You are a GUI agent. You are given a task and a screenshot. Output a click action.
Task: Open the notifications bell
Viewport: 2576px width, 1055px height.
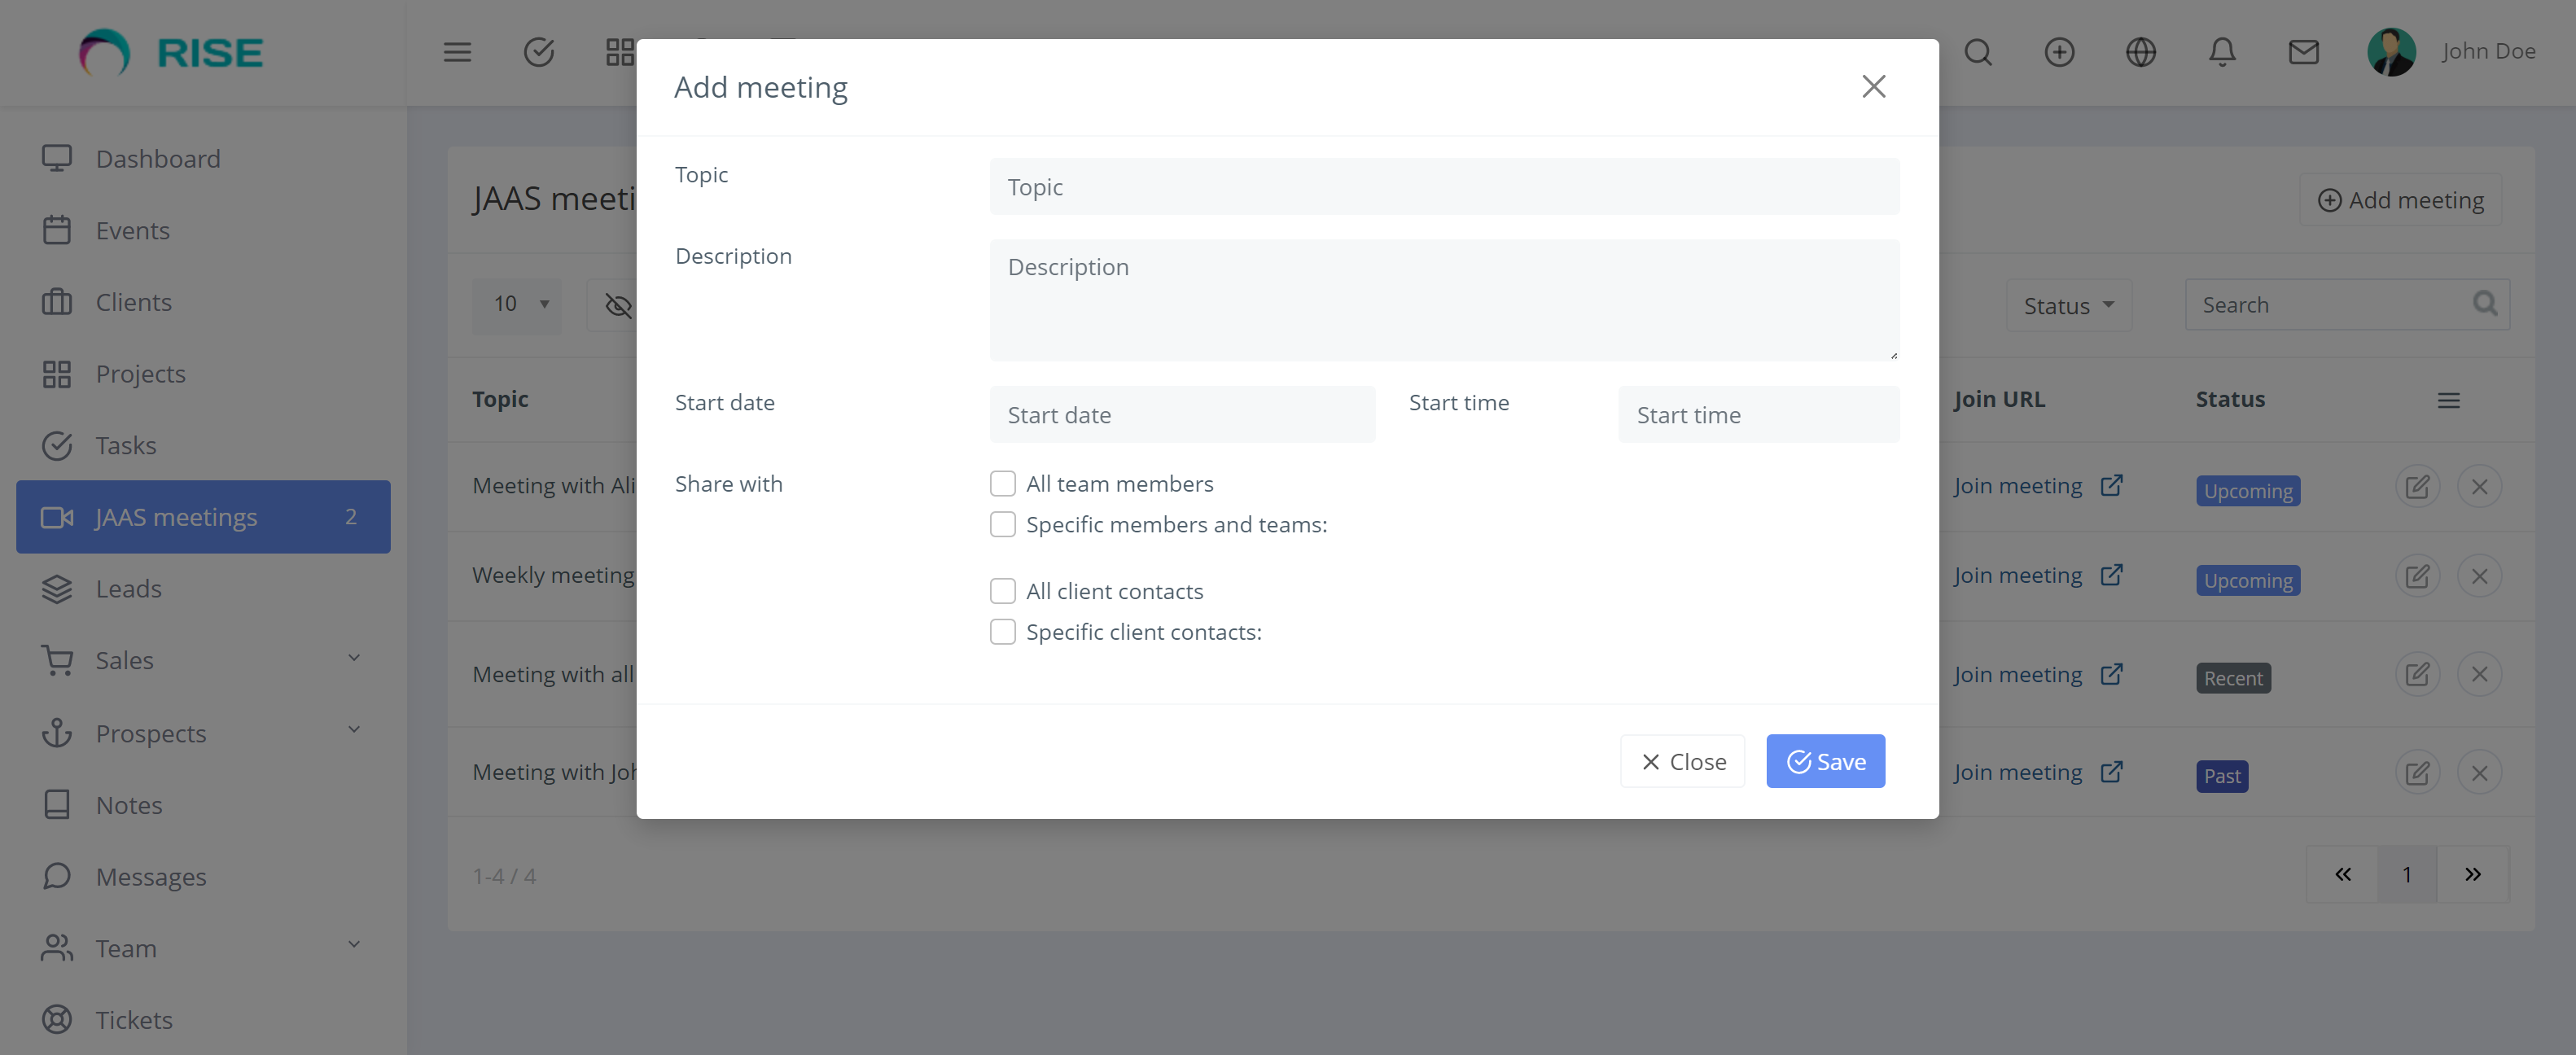tap(2221, 52)
